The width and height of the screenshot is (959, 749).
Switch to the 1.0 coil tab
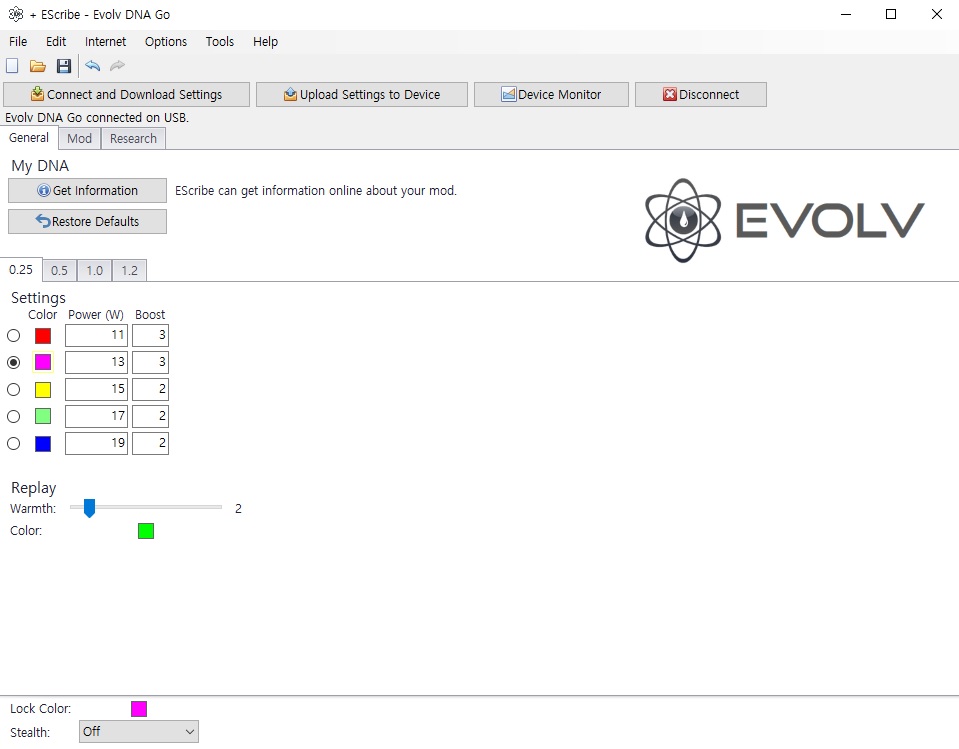click(94, 270)
